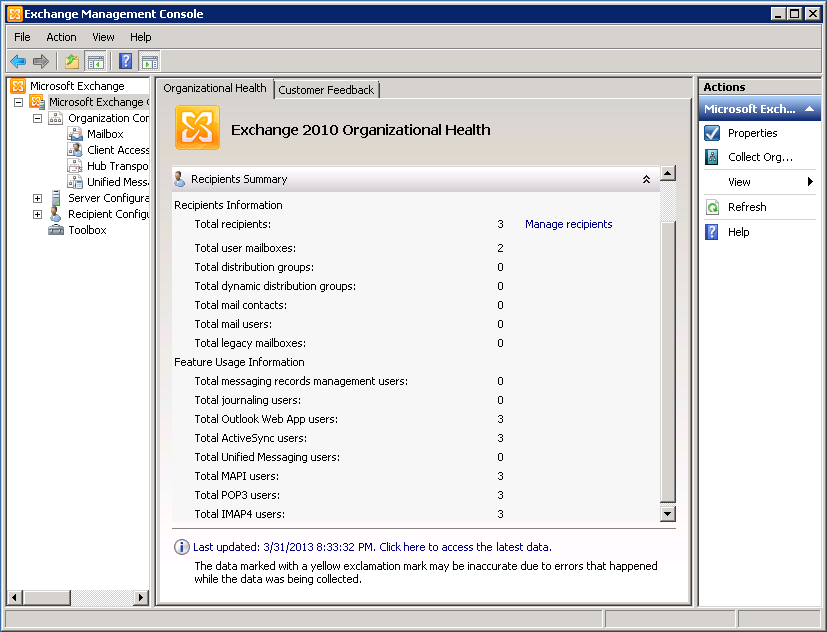Click the Up One Level folder icon

pyautogui.click(x=72, y=62)
